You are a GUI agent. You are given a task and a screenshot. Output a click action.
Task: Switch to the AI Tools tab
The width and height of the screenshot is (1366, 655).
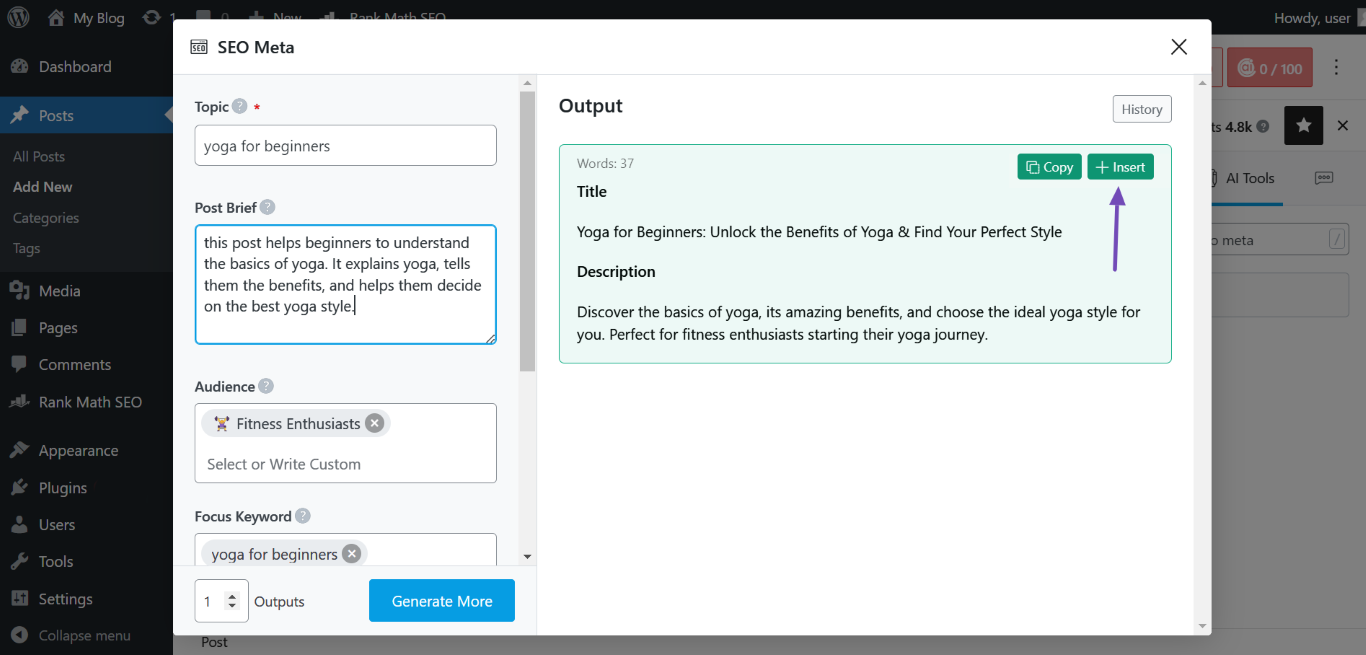1249,178
